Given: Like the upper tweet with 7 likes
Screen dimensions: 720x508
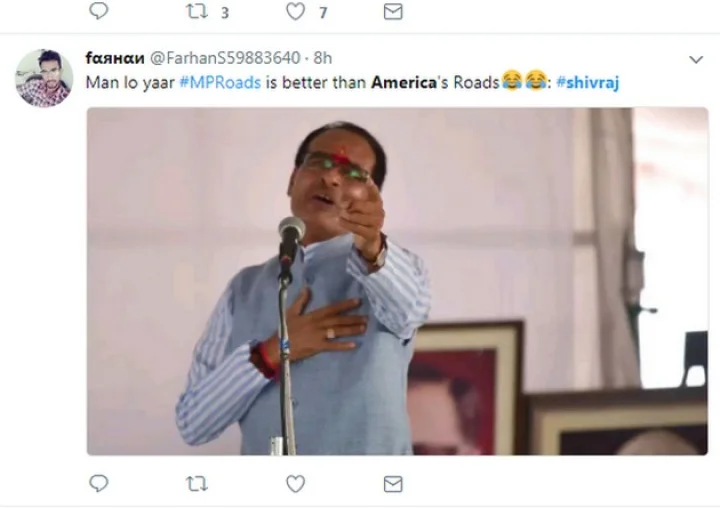Looking at the screenshot, I should click(x=295, y=11).
